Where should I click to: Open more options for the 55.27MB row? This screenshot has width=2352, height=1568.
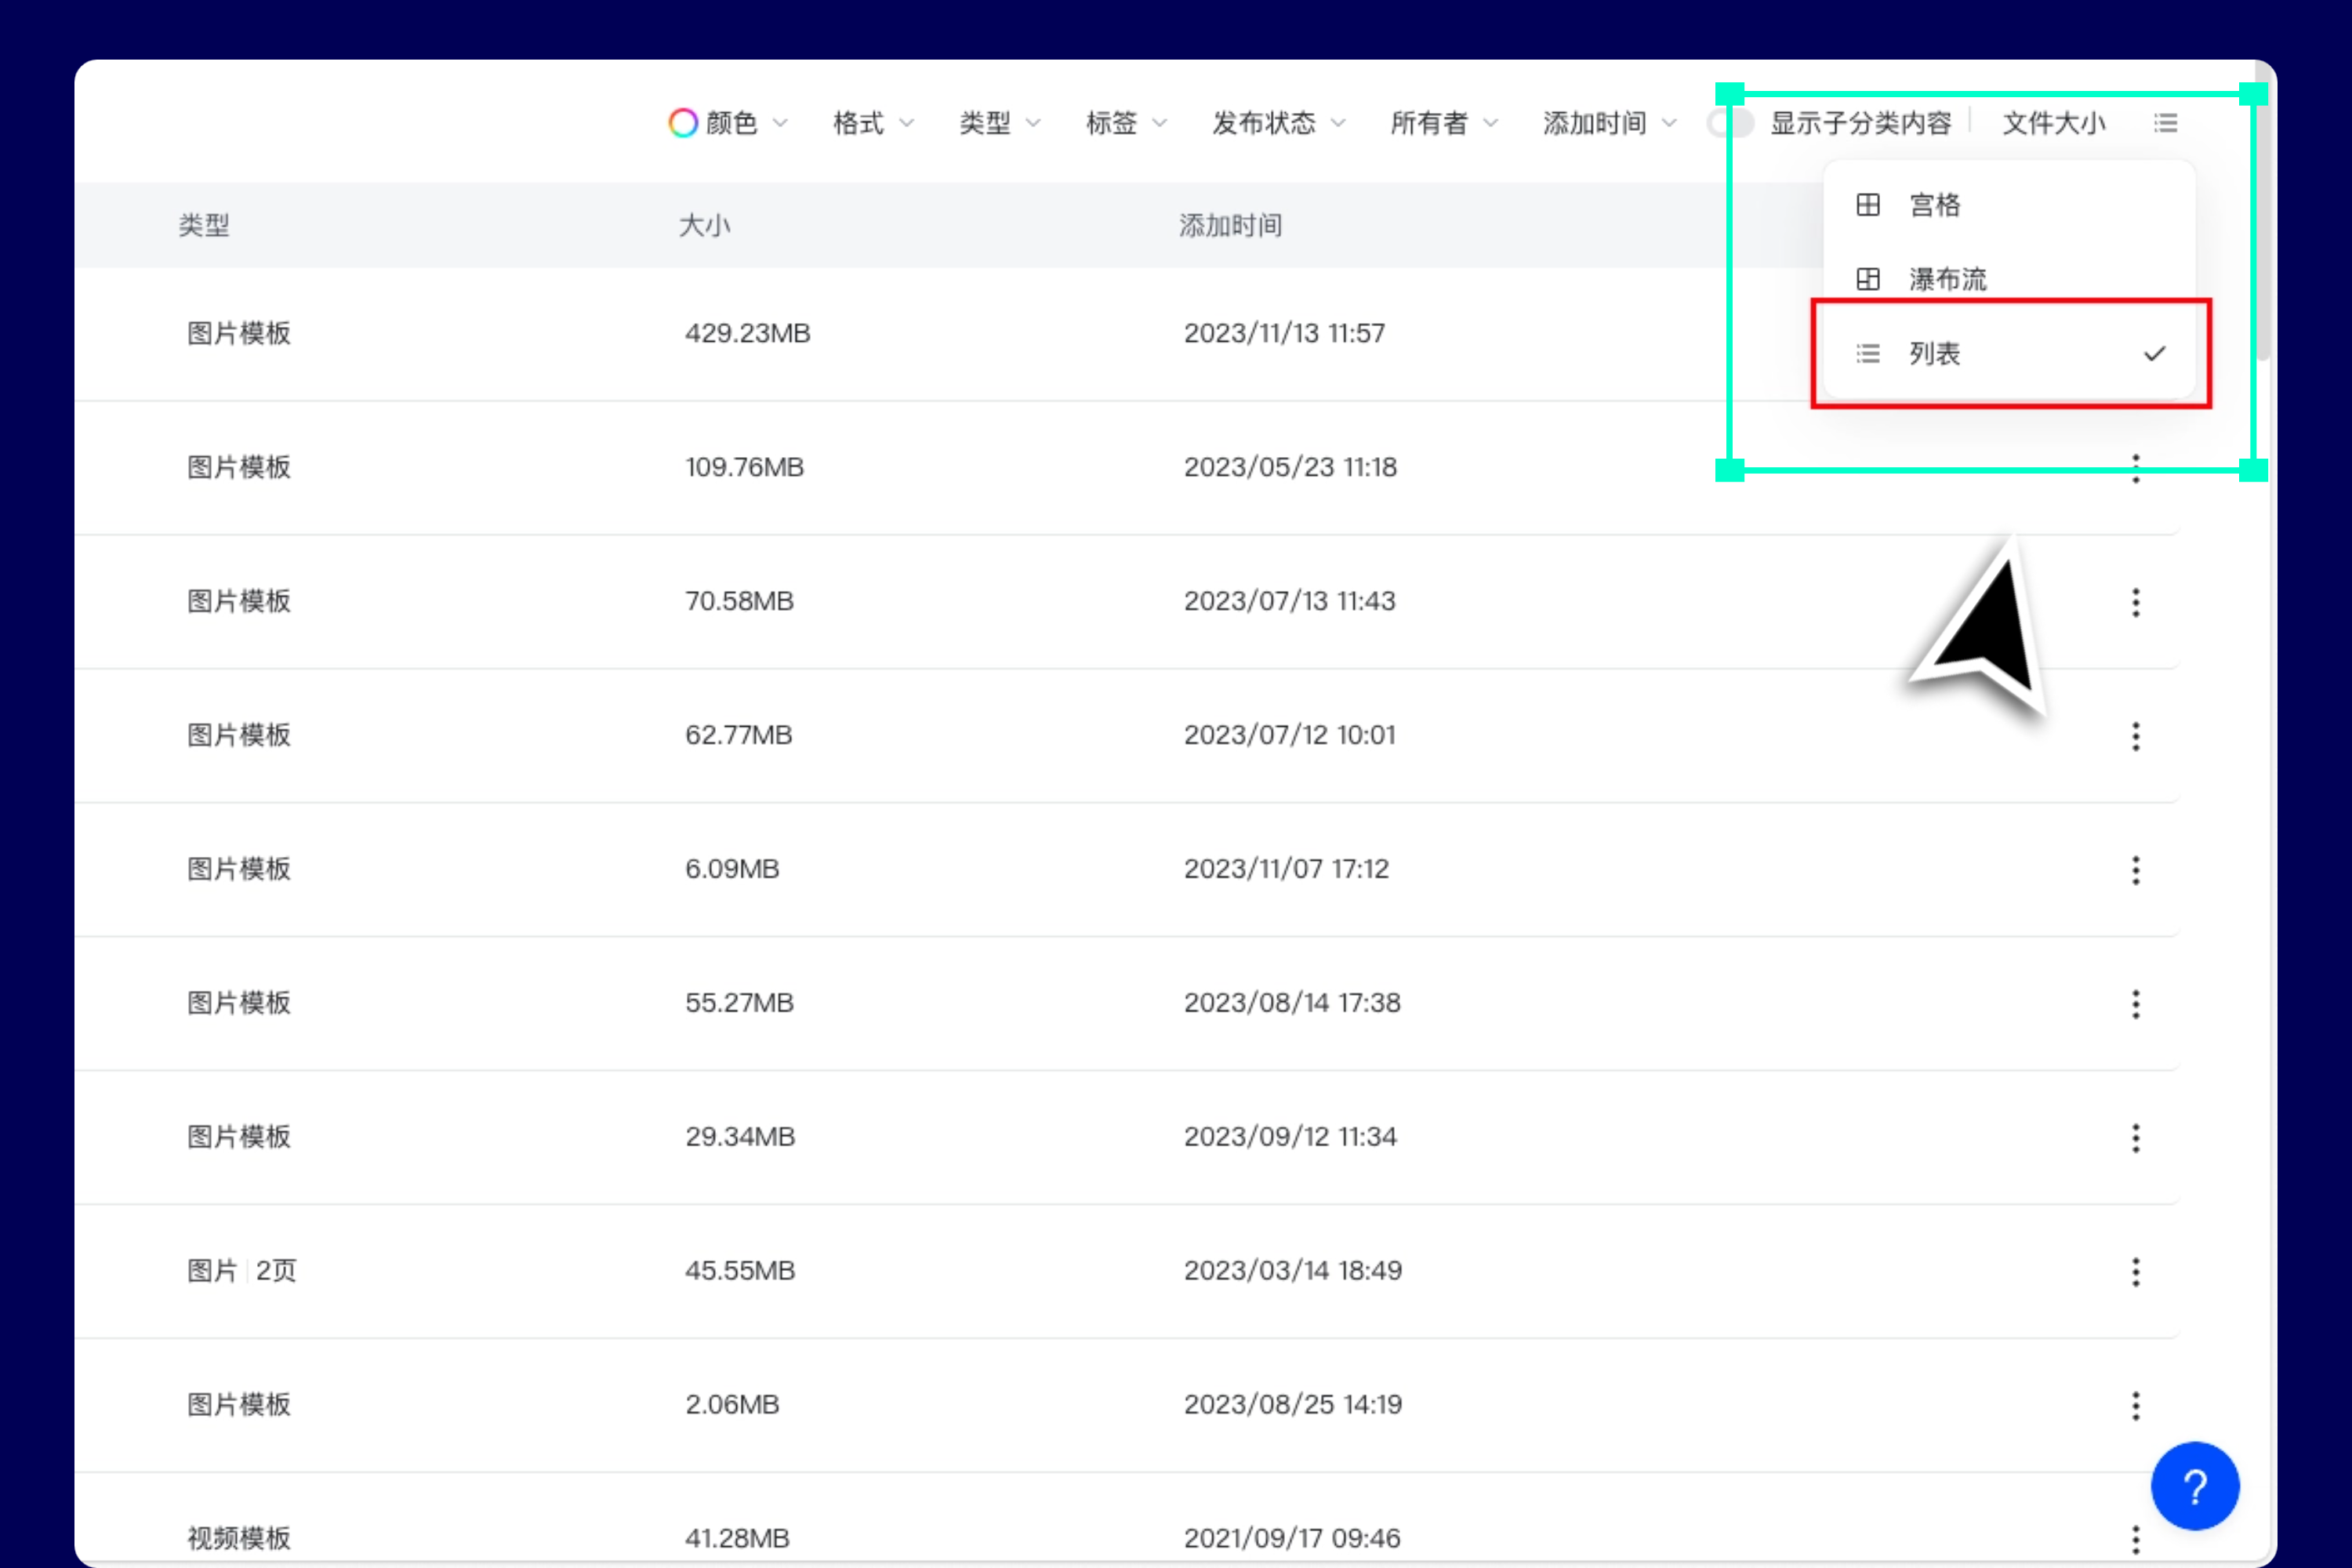tap(2136, 1004)
